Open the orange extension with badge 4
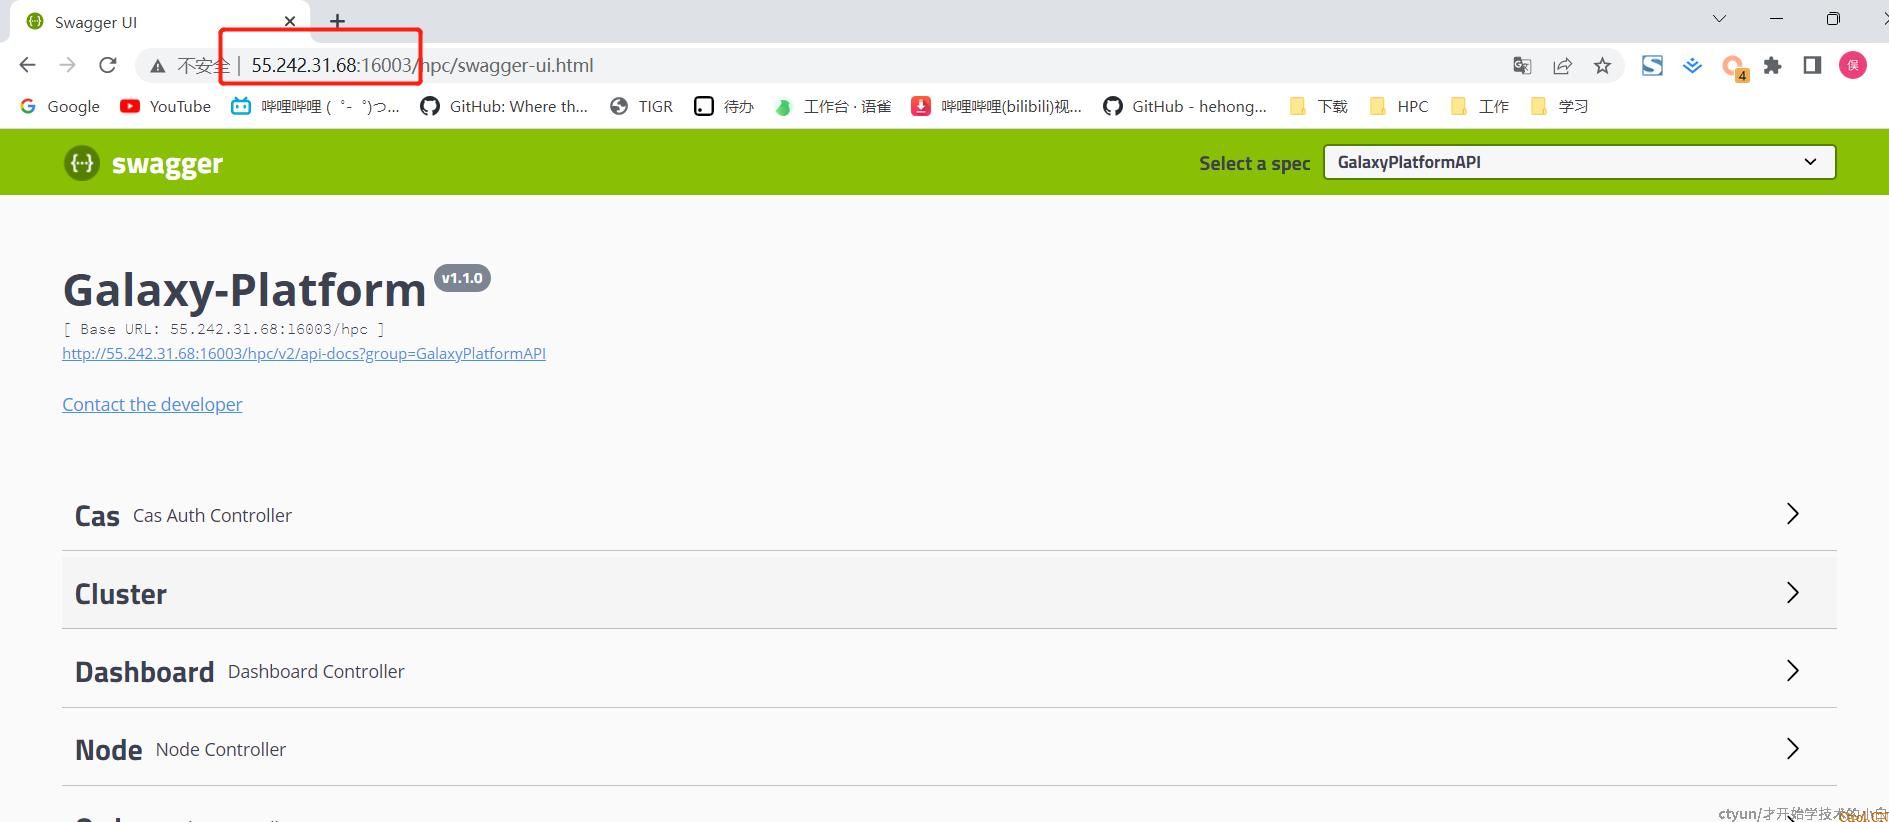Image resolution: width=1889 pixels, height=822 pixels. tap(1733, 67)
